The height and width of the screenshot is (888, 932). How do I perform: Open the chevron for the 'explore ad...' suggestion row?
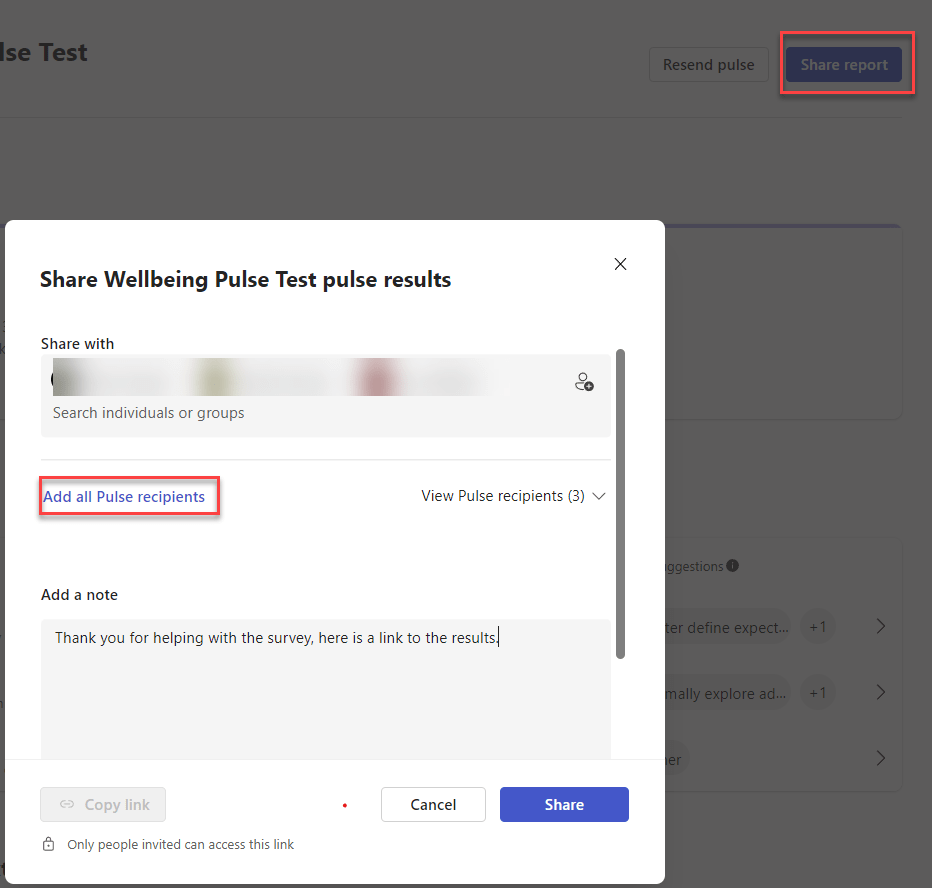[880, 693]
